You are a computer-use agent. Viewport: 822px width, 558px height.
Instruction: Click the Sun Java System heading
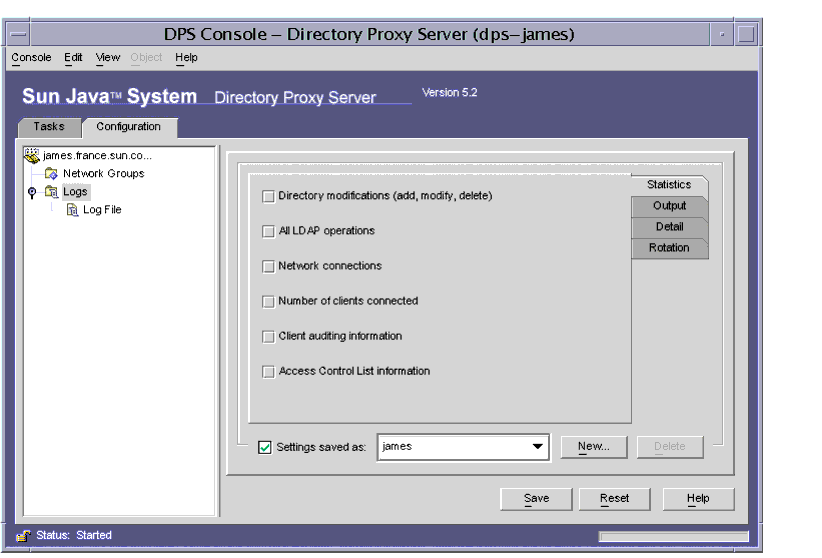[110, 96]
